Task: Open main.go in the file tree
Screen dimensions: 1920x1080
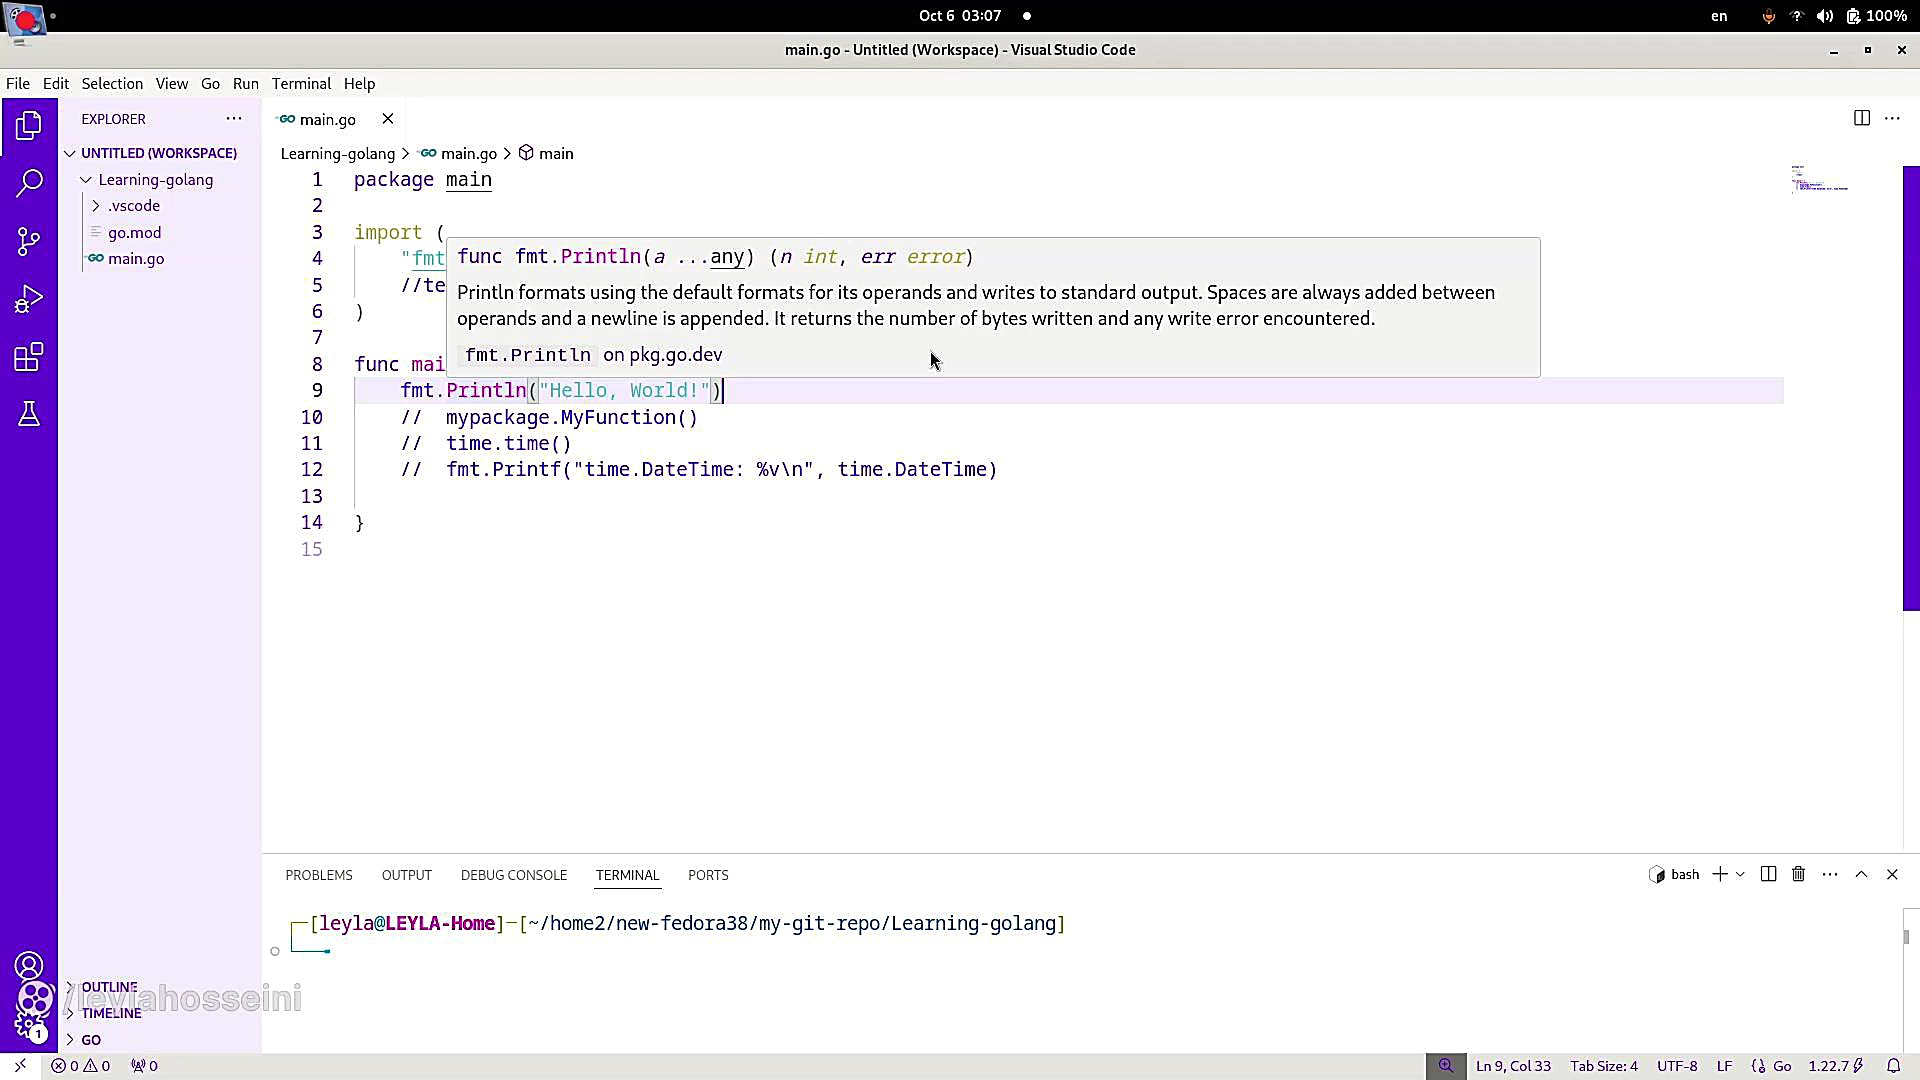Action: pos(136,258)
